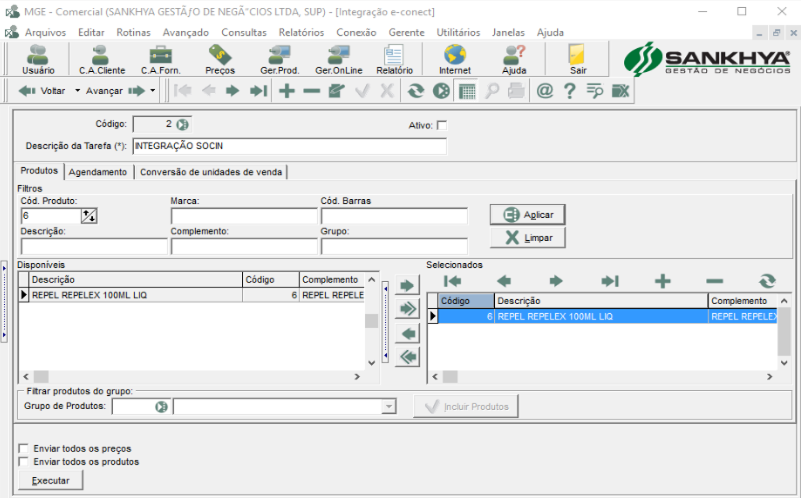Click the Código column header in Selecionados
Viewport: 801px width, 498px height.
coord(466,301)
